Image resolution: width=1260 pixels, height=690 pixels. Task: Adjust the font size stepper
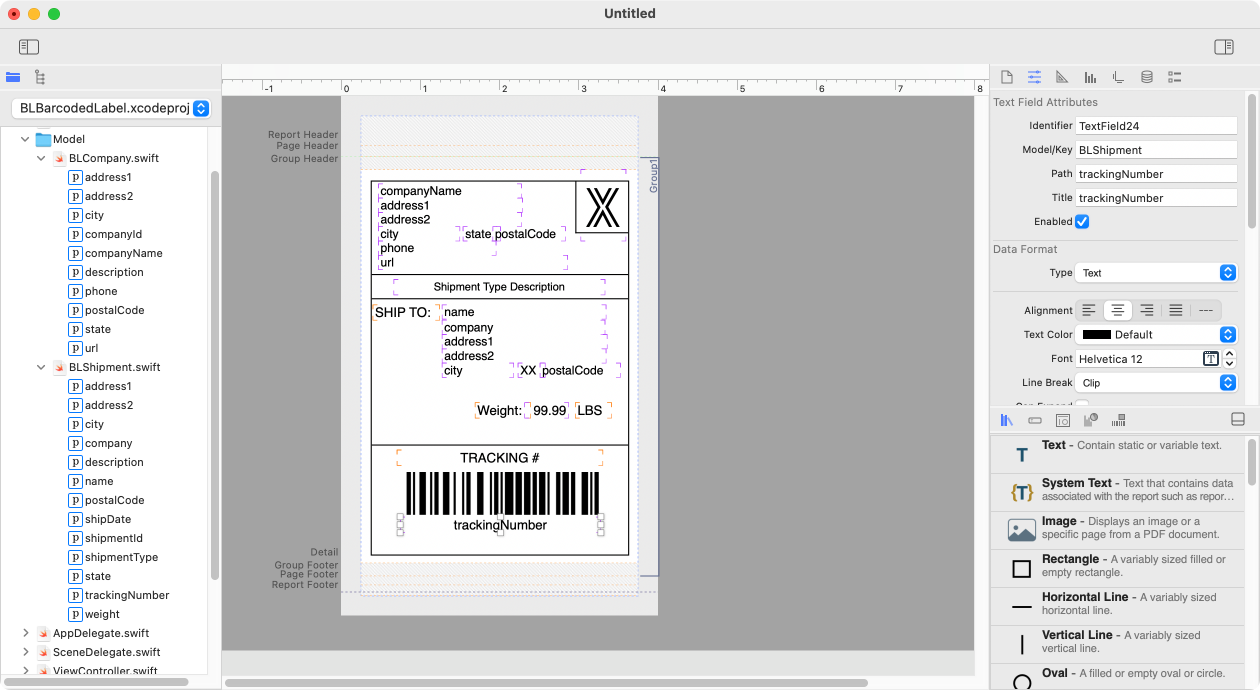coord(1230,358)
